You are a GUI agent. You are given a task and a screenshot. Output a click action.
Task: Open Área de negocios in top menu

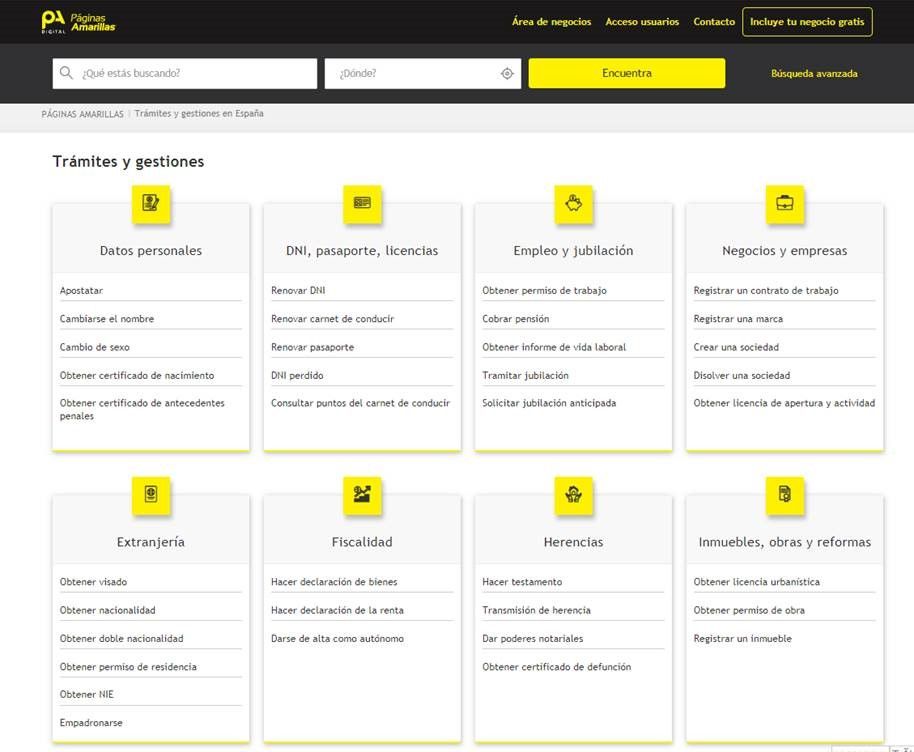coord(551,22)
